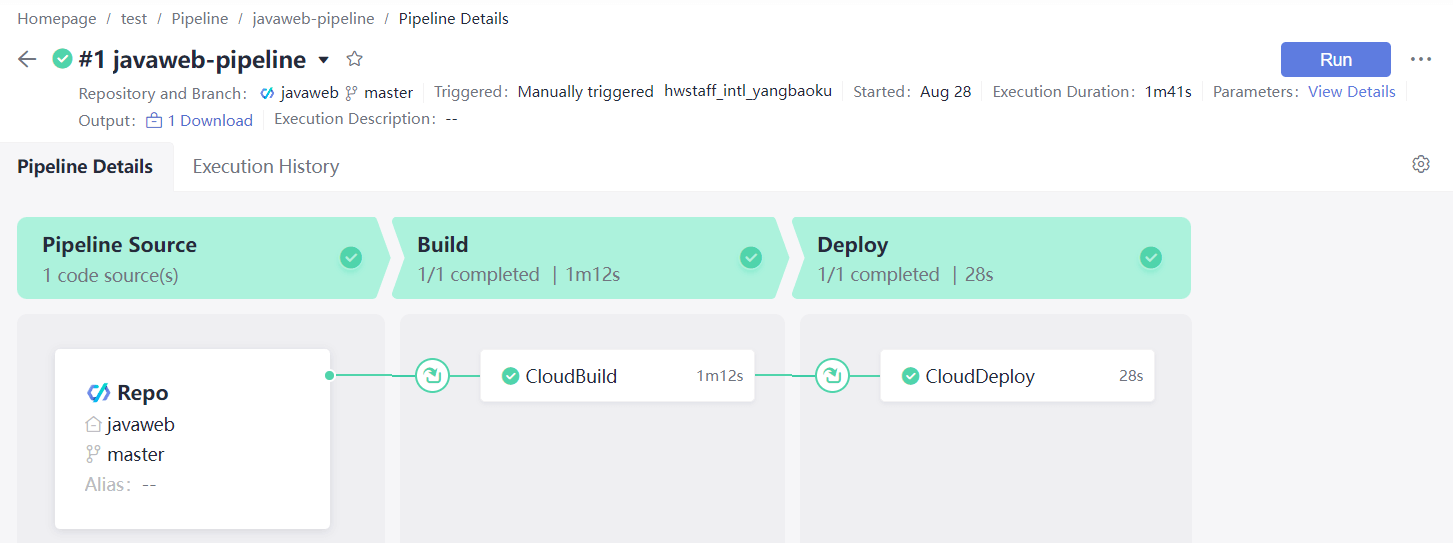Select the Pipeline Details tab
This screenshot has height=543, width=1453.
pyautogui.click(x=85, y=167)
